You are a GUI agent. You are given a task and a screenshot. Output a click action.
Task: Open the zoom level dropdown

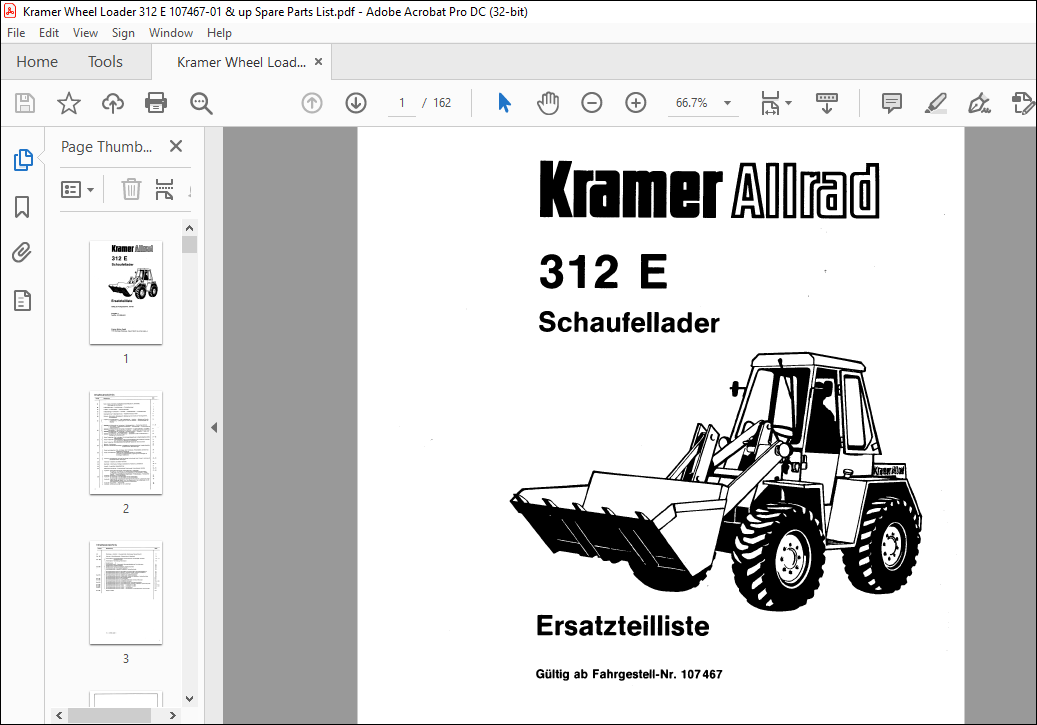727,103
